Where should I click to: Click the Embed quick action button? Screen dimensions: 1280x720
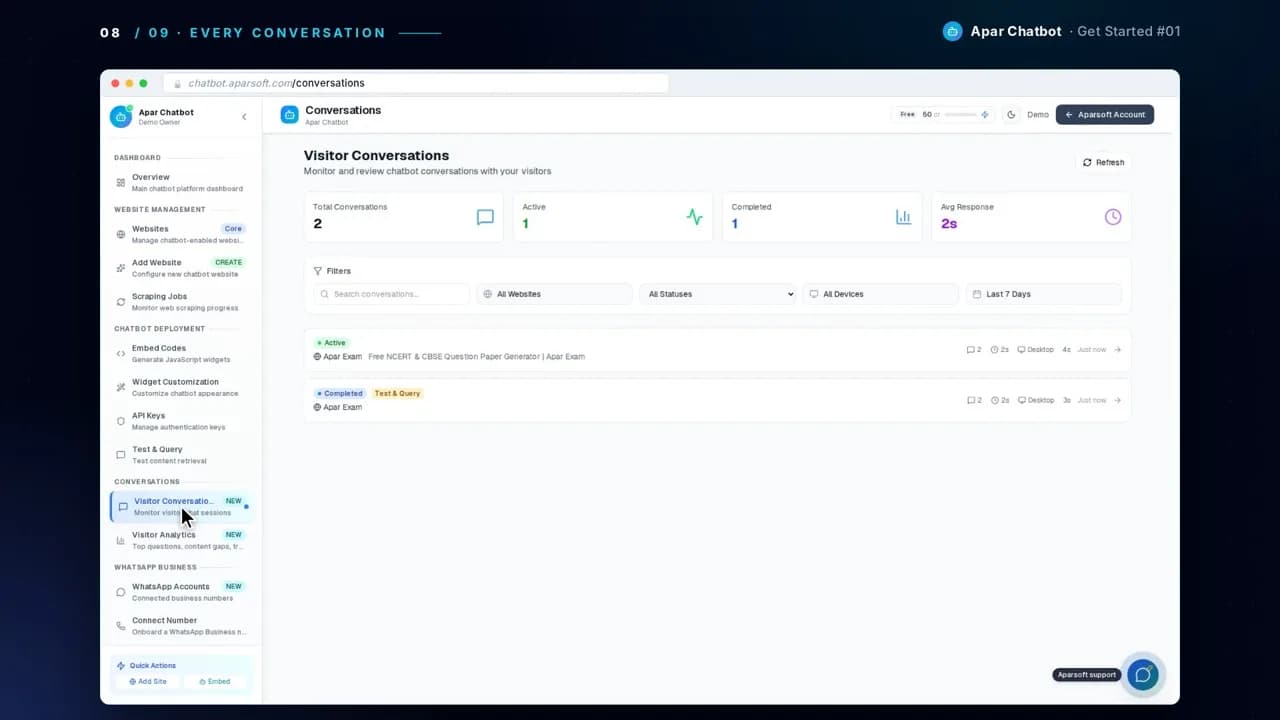(x=214, y=681)
